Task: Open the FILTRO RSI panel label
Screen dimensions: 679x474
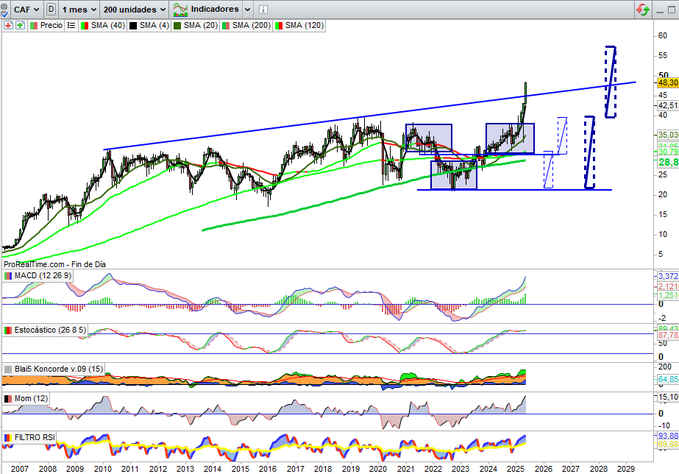Action: click(35, 438)
